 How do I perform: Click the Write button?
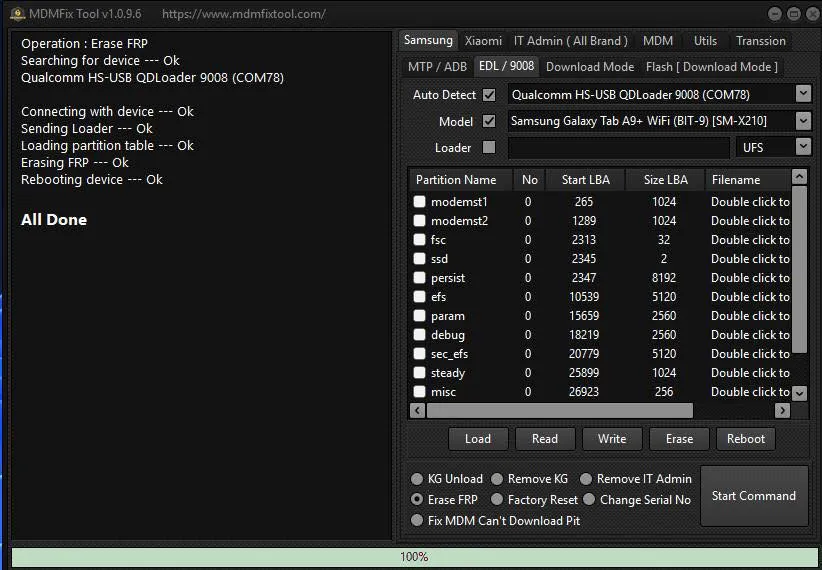(612, 439)
